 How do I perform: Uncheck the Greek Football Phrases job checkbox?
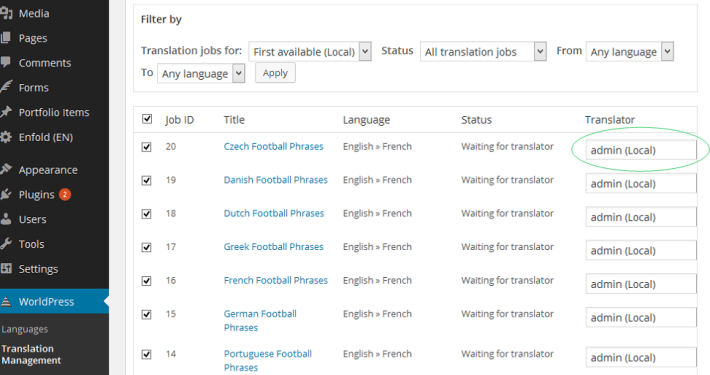click(x=146, y=247)
